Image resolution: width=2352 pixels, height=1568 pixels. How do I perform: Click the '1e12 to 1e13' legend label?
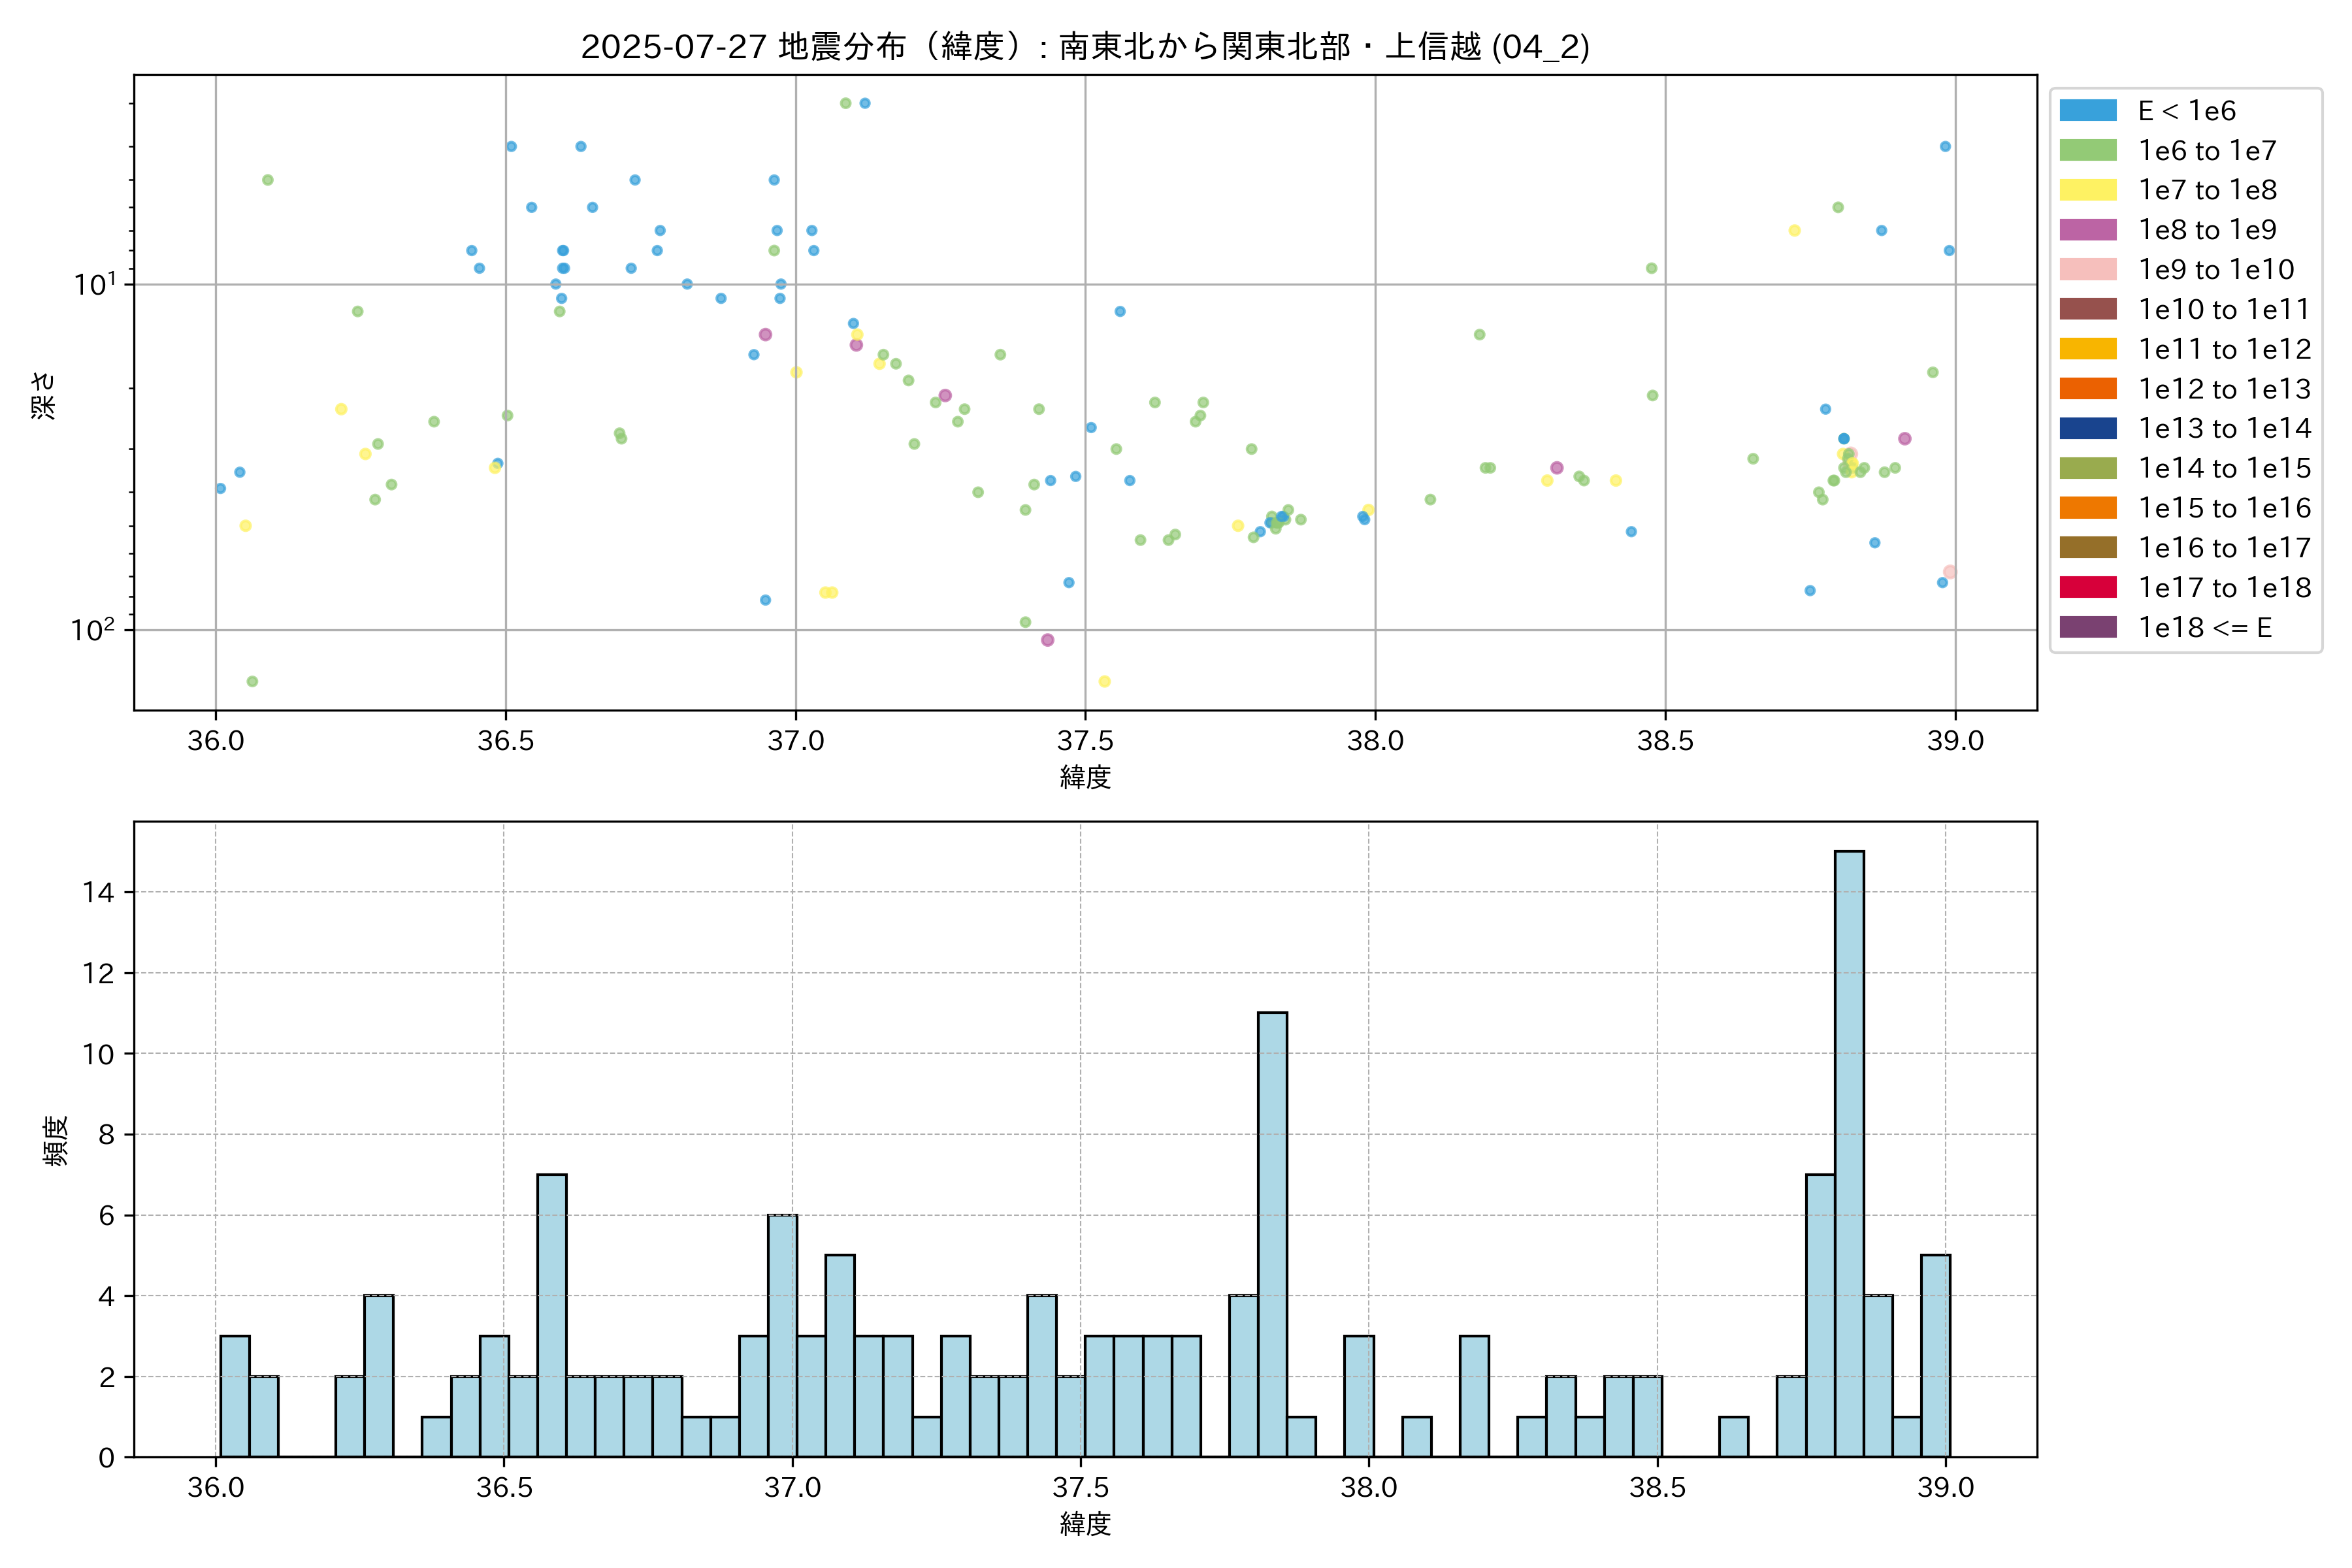coord(2224,389)
